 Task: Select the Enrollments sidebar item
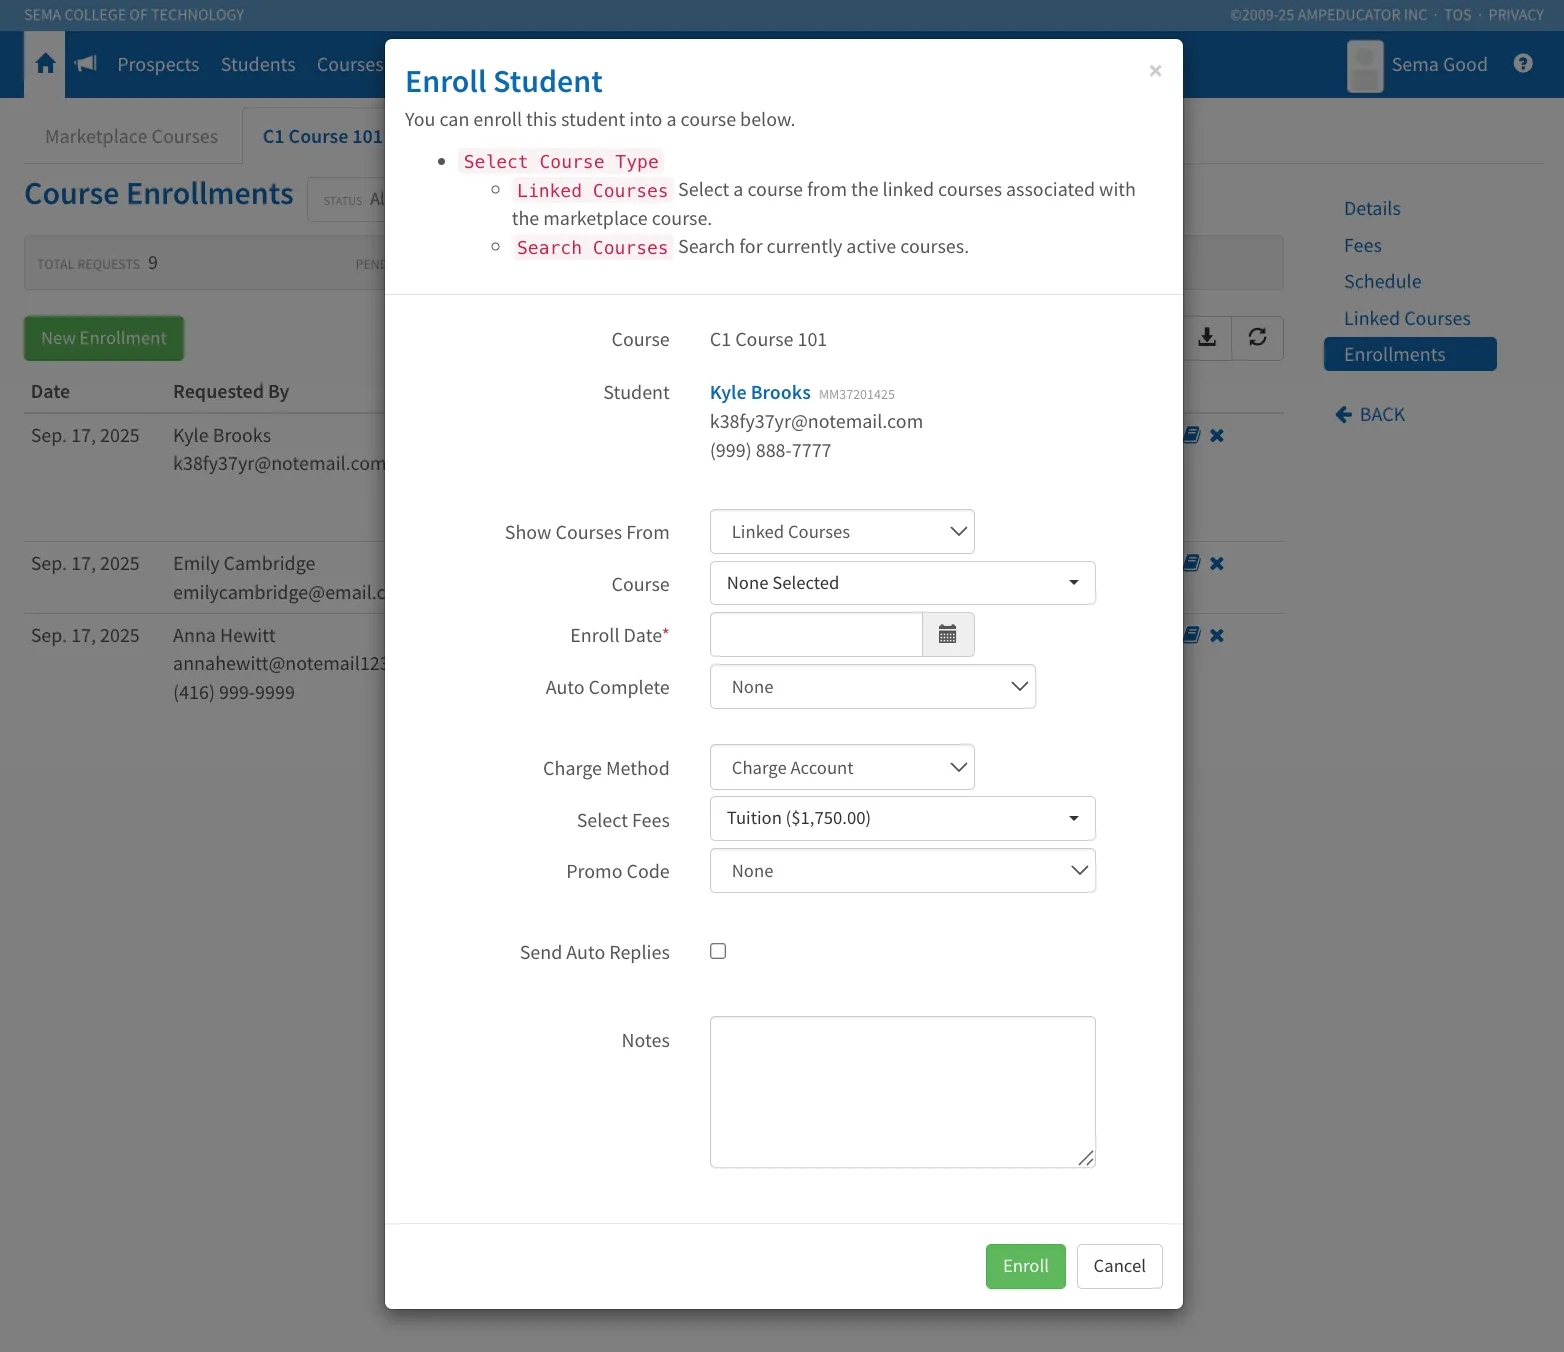[1410, 354]
